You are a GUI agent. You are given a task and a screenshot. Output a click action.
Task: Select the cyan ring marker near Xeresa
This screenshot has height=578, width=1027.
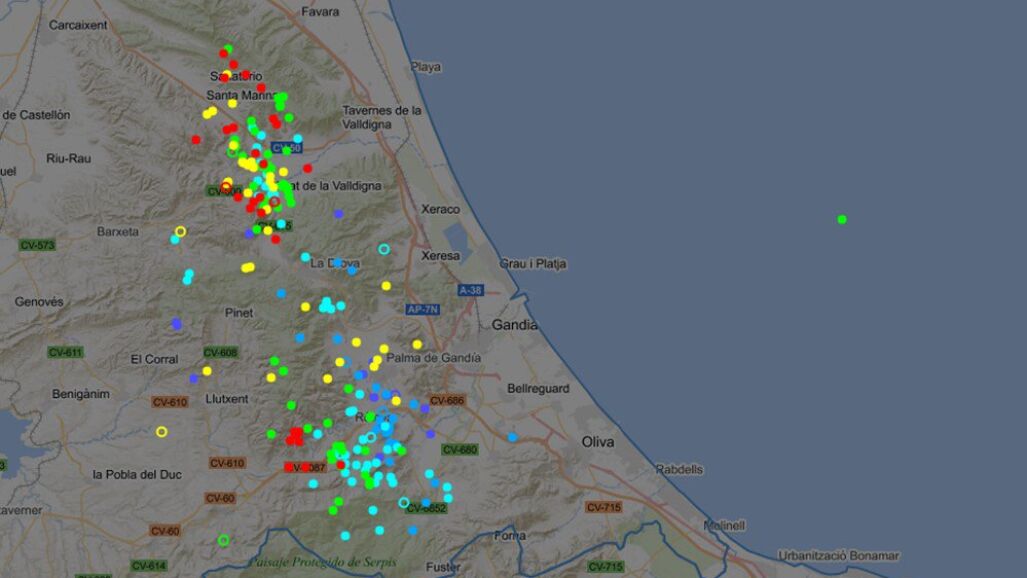coord(384,249)
